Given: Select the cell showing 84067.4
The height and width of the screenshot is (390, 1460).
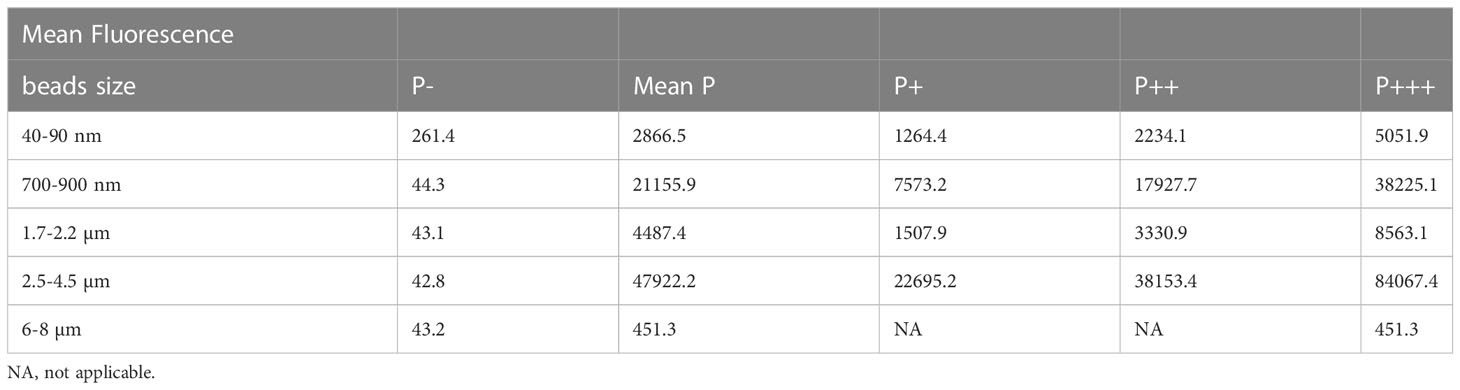Looking at the screenshot, I should tap(1407, 283).
